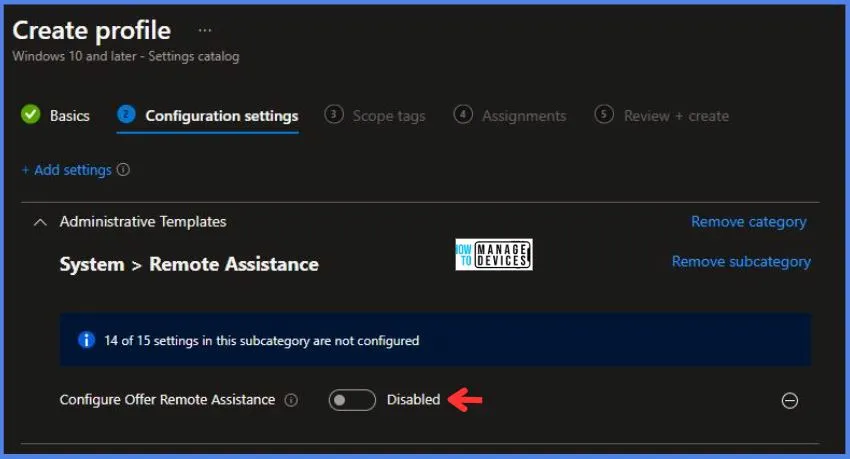Click the '14 of 15 settings' message text

pyautogui.click(x=261, y=340)
